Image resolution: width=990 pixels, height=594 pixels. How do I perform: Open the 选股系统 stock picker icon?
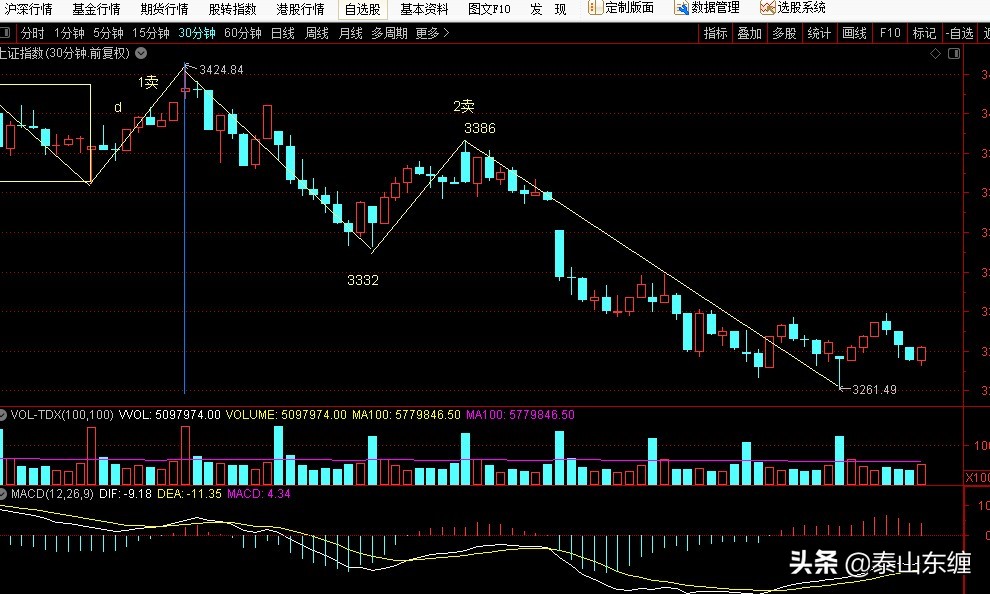point(767,8)
